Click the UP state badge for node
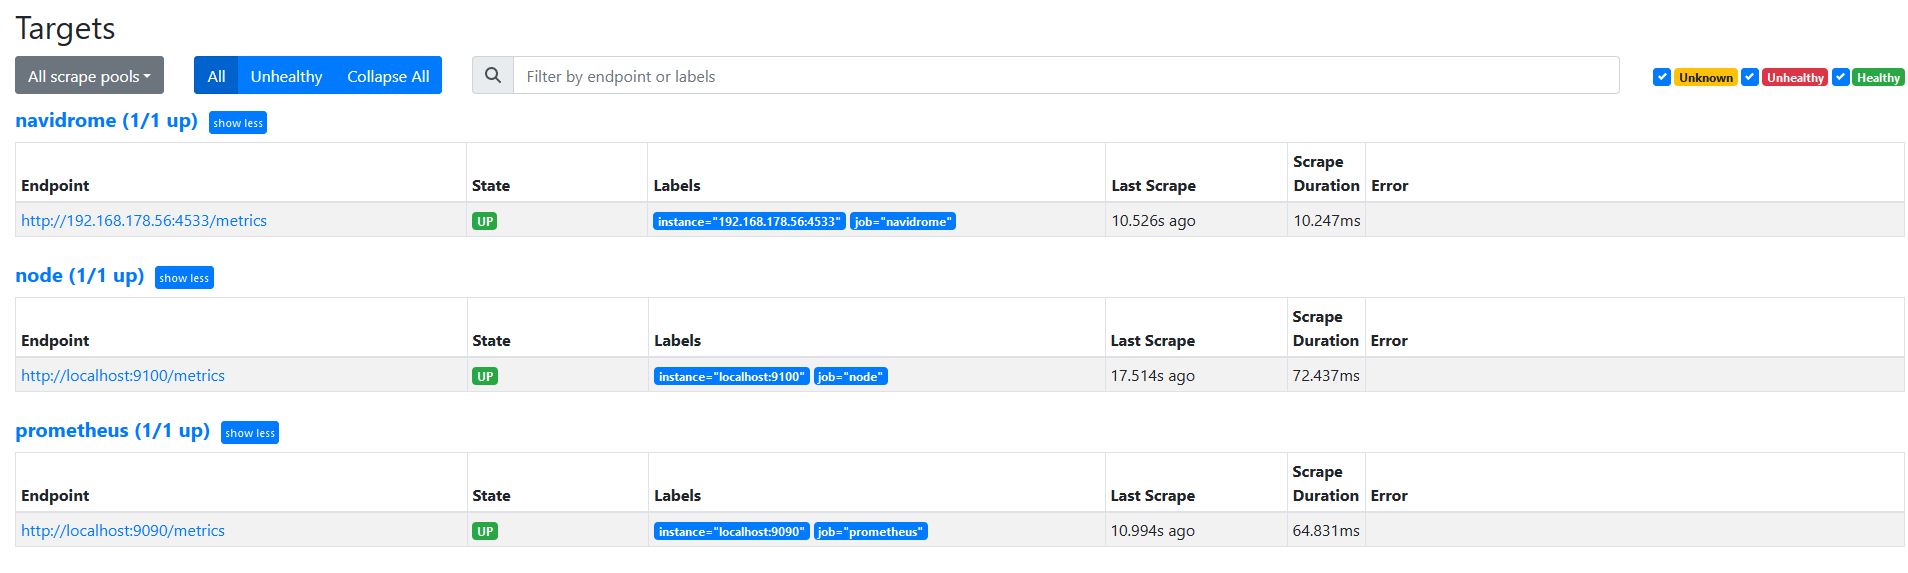This screenshot has height=573, width=1908. pos(485,376)
